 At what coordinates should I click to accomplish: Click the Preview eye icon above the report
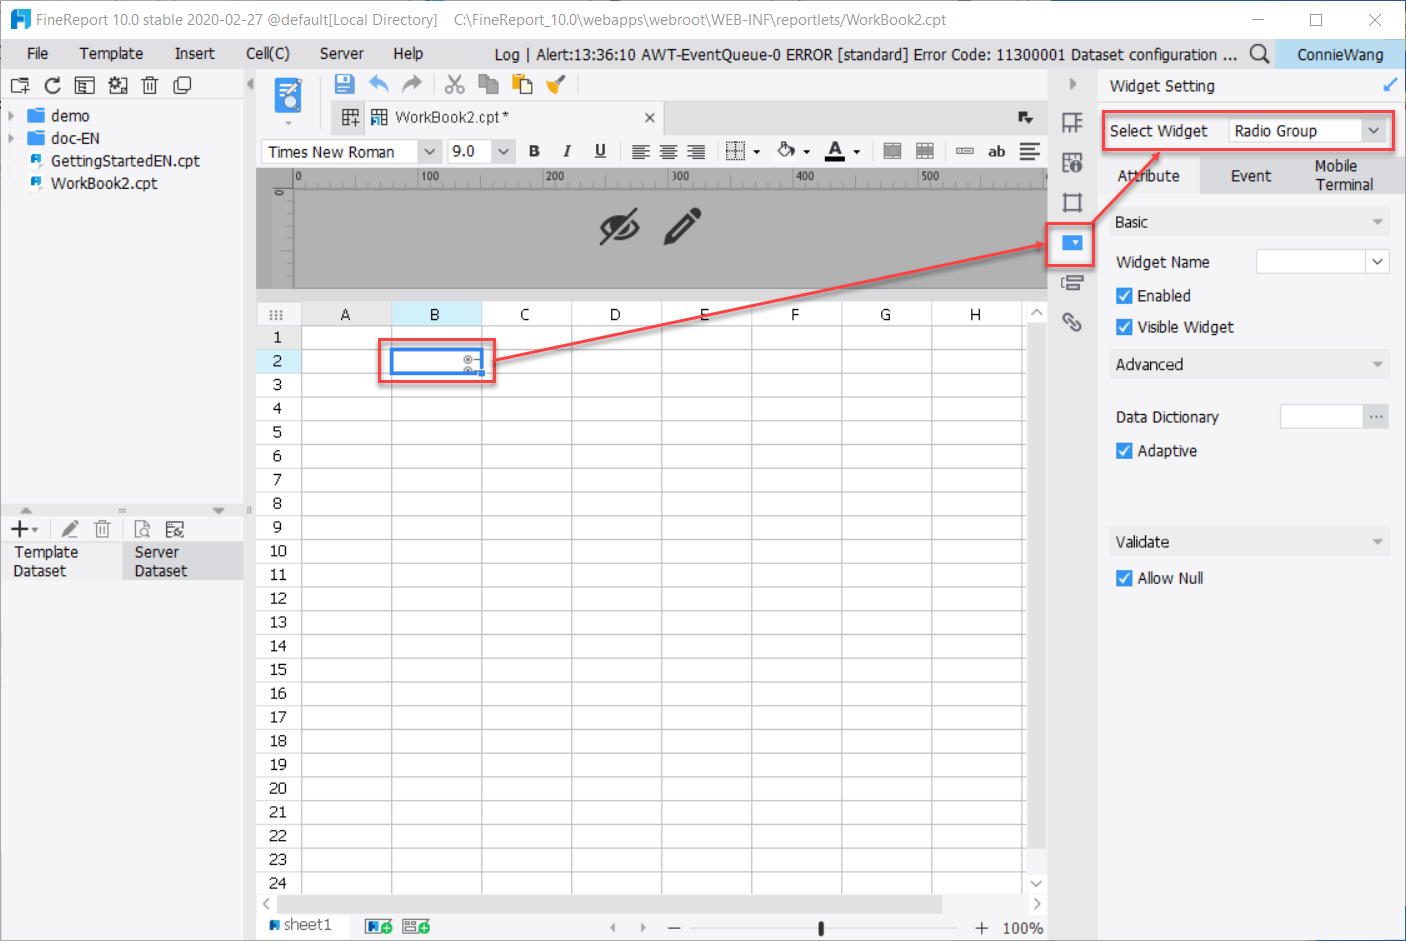pos(620,228)
